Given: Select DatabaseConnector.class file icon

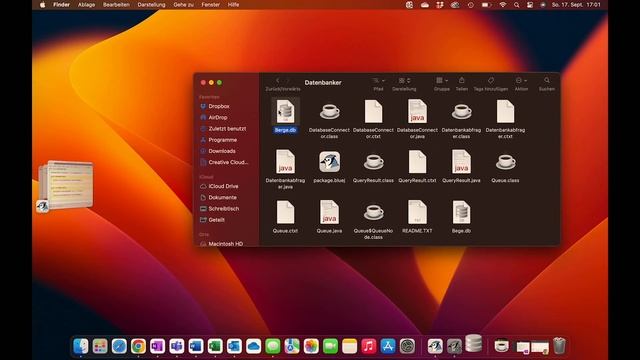Looking at the screenshot, I should pyautogui.click(x=329, y=111).
